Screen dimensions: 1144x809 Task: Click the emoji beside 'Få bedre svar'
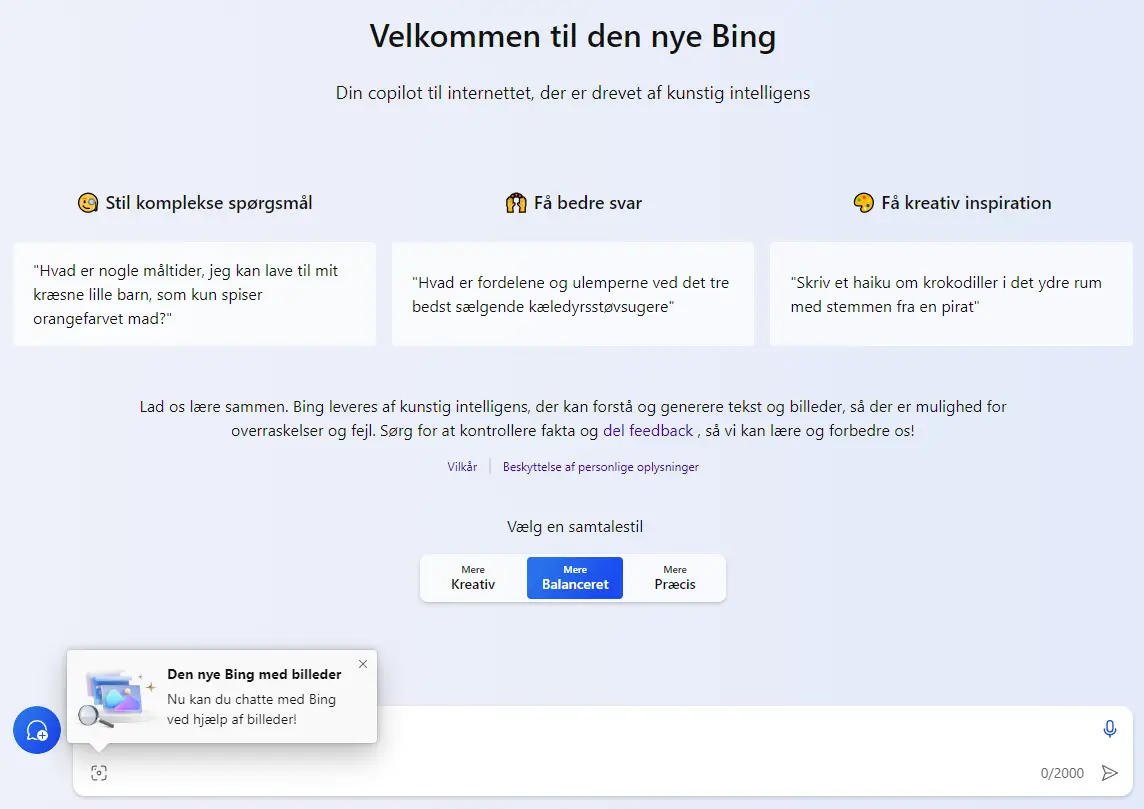(x=516, y=203)
